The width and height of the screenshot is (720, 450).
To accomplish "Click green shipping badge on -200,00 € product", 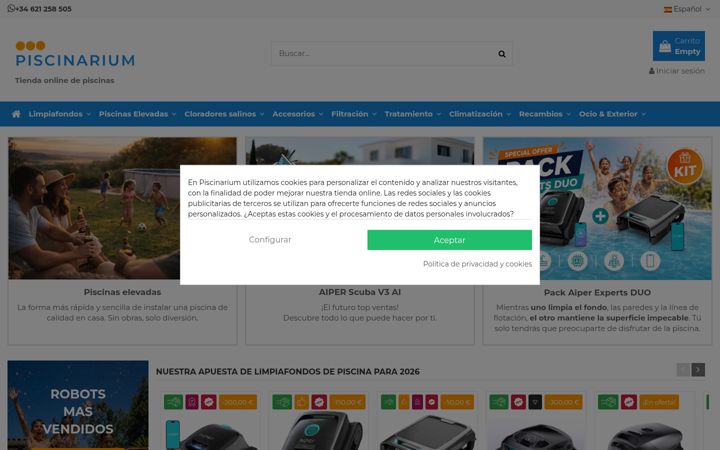I will coord(174,402).
